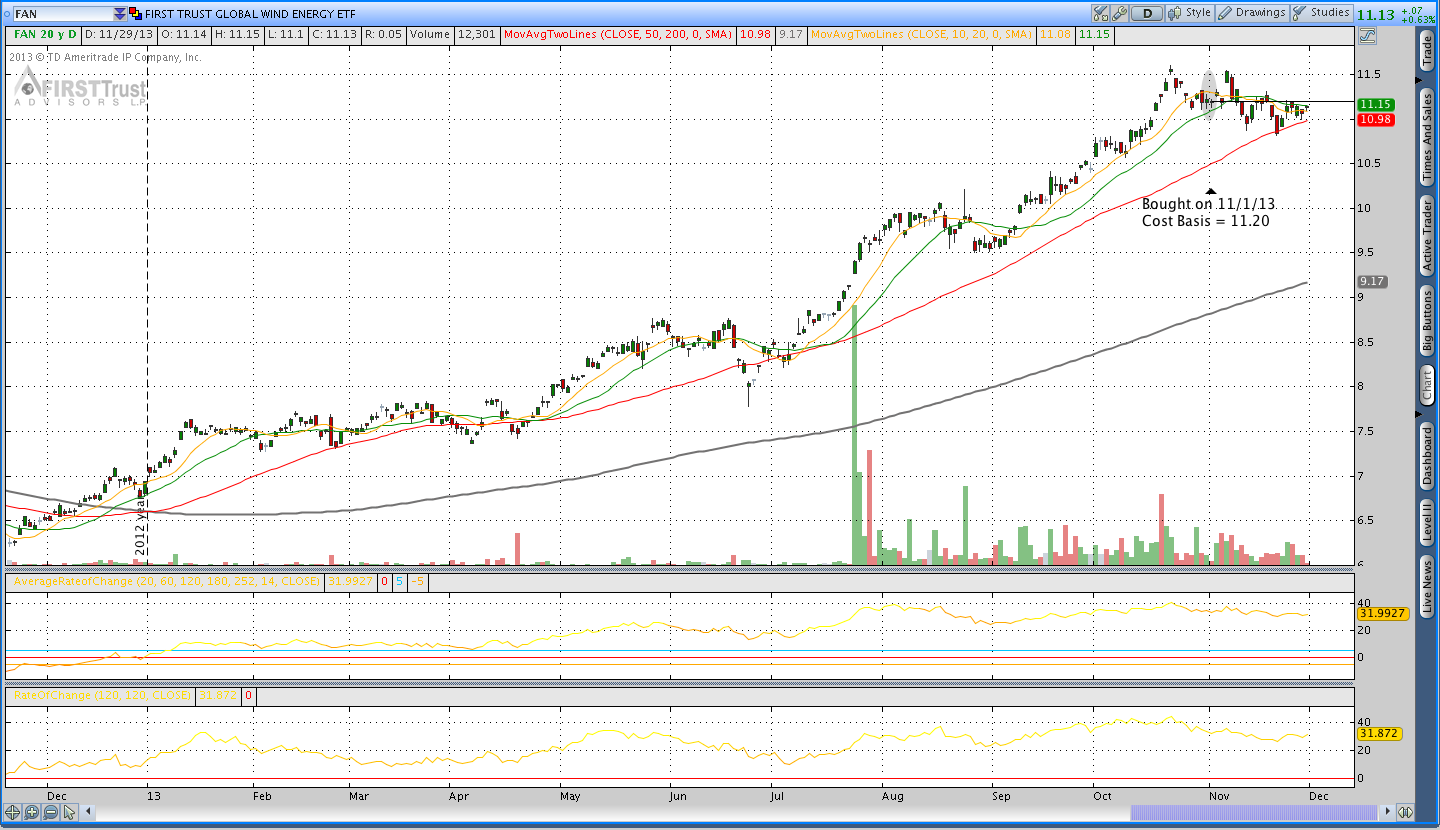Open the Drawings menu

[x=1253, y=13]
